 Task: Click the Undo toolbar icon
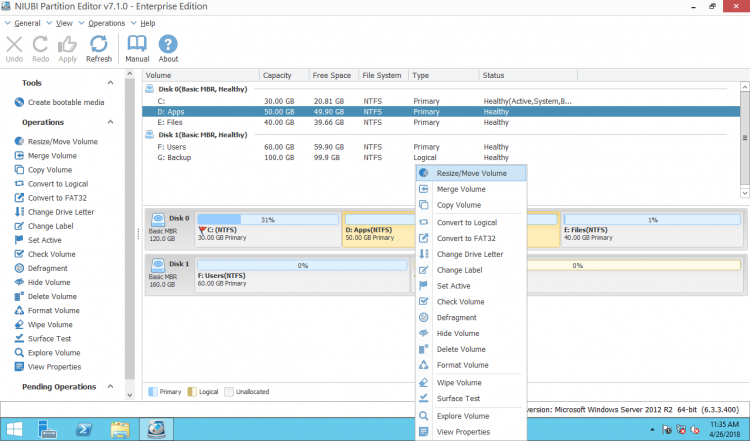click(x=14, y=44)
